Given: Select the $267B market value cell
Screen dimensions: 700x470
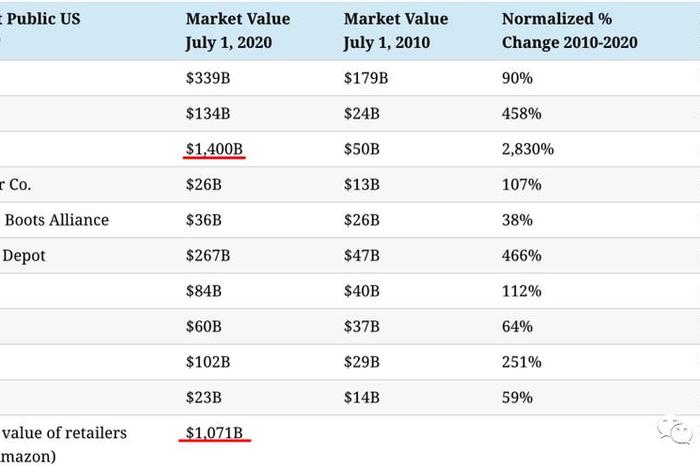Looking at the screenshot, I should point(207,256).
